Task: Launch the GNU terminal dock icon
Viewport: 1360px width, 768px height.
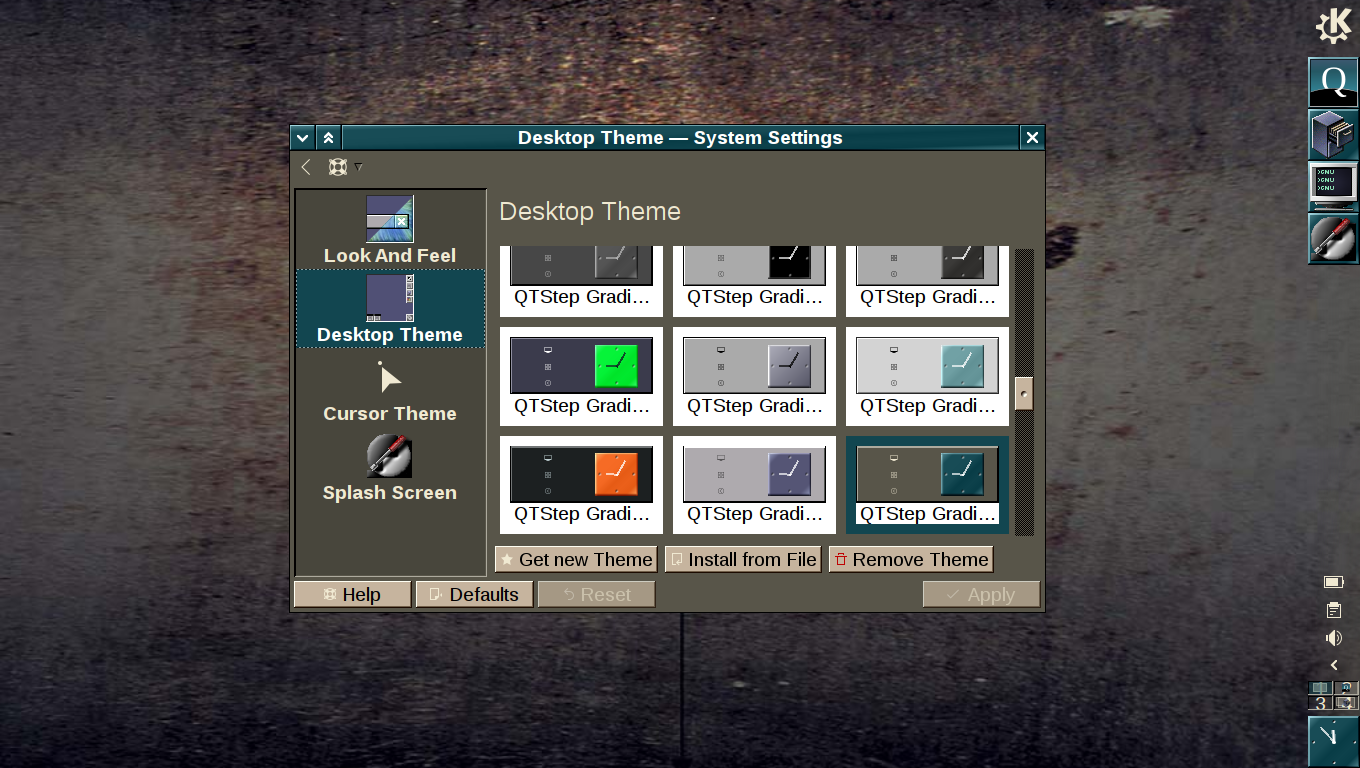Action: pos(1334,186)
